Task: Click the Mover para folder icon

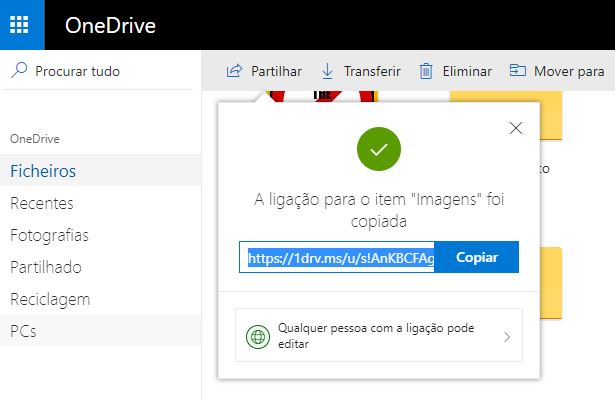Action: [x=517, y=71]
